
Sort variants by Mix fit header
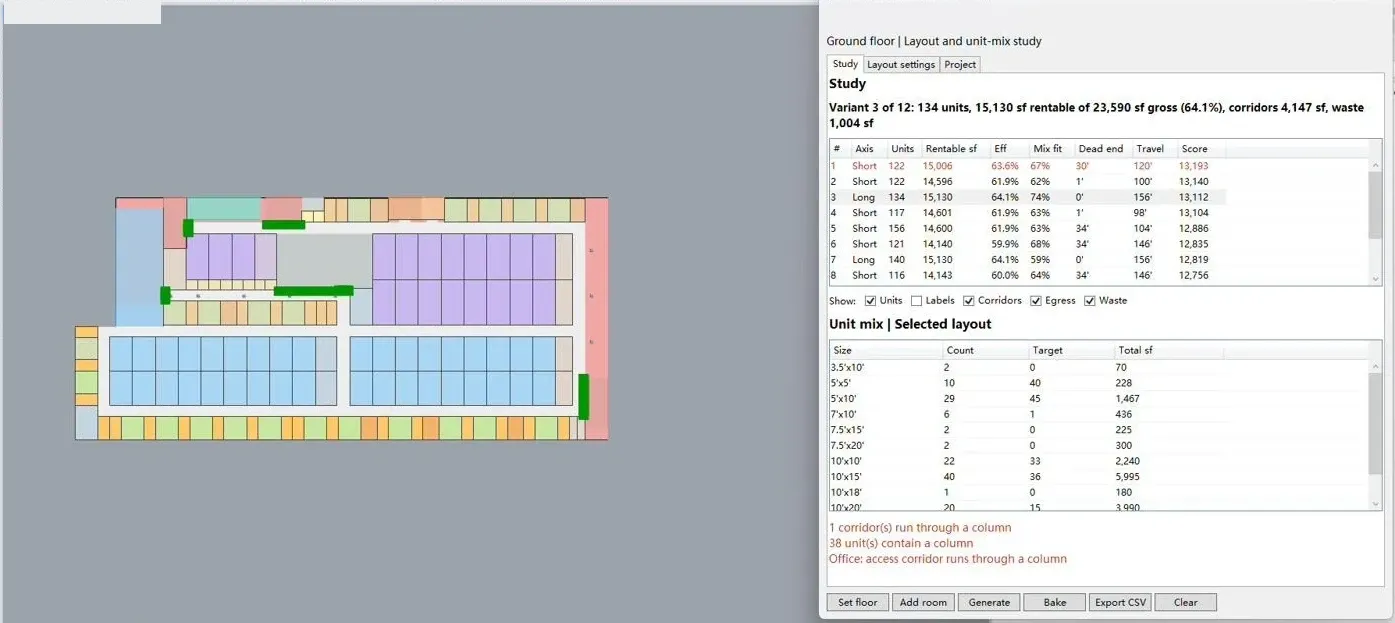click(x=1050, y=149)
